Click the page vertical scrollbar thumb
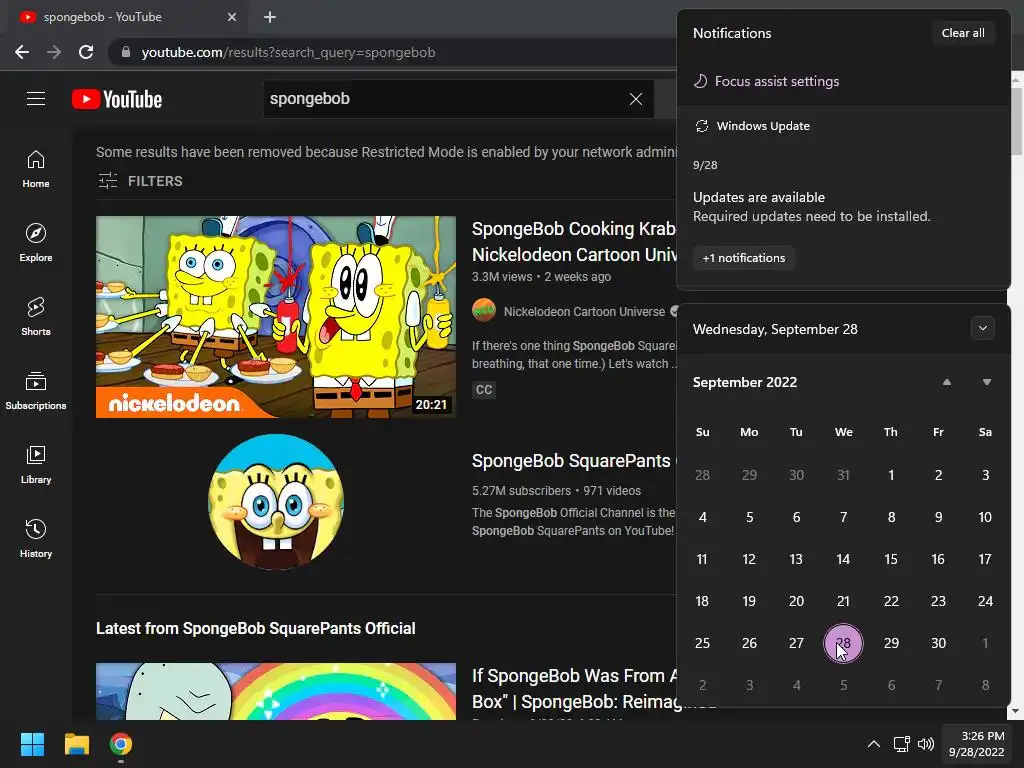The height and width of the screenshot is (768, 1024). (x=1016, y=121)
